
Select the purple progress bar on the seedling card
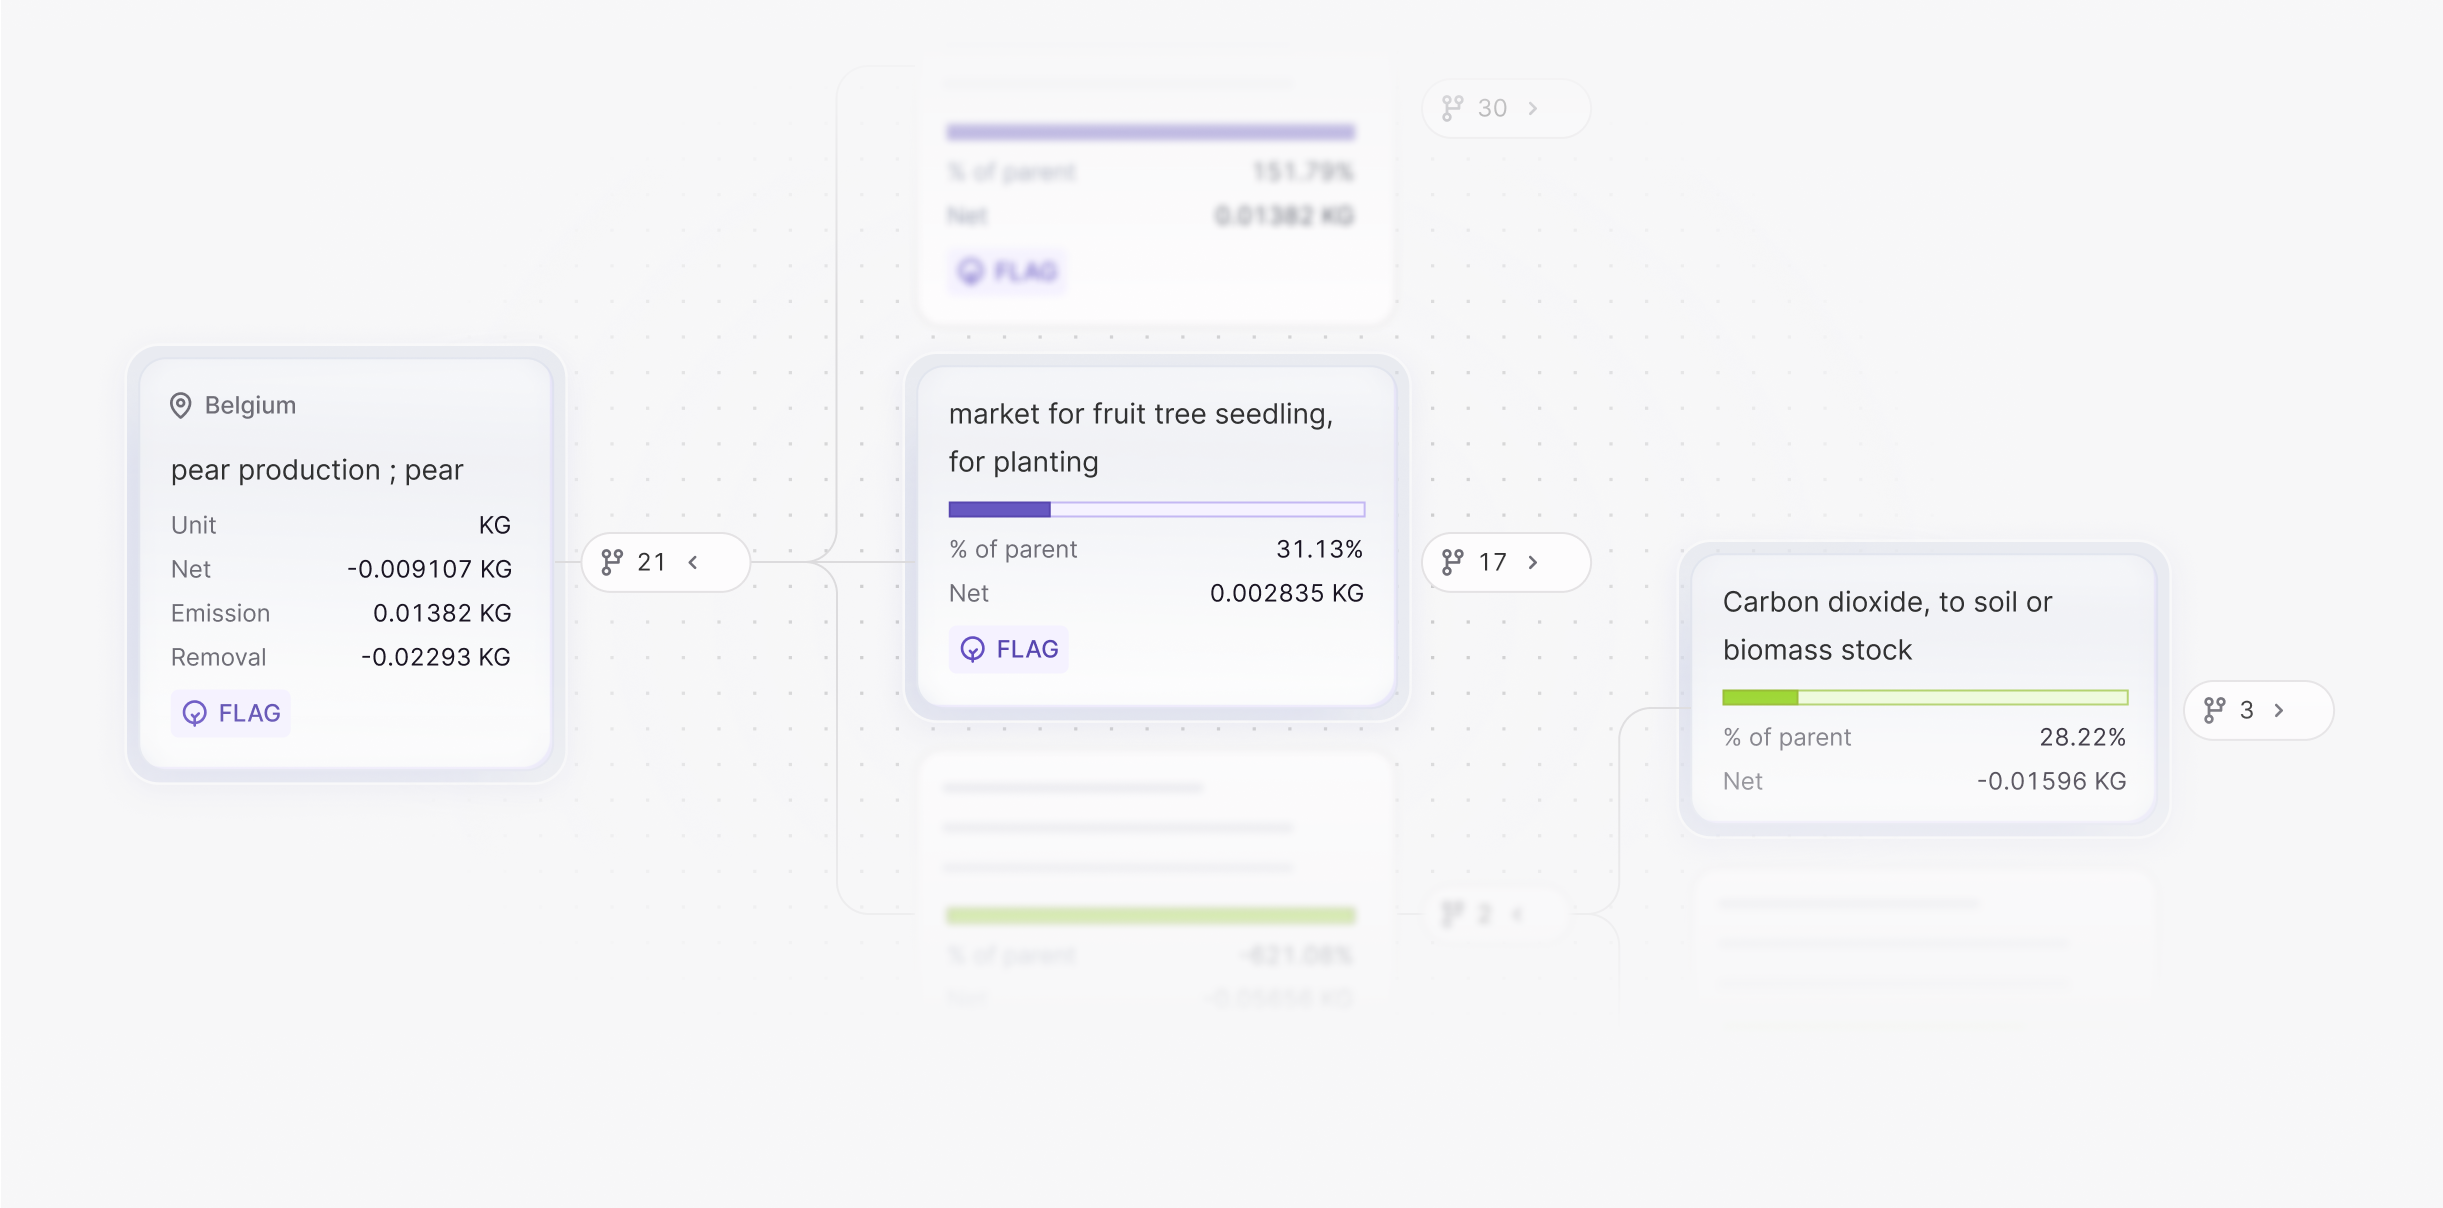(1157, 510)
